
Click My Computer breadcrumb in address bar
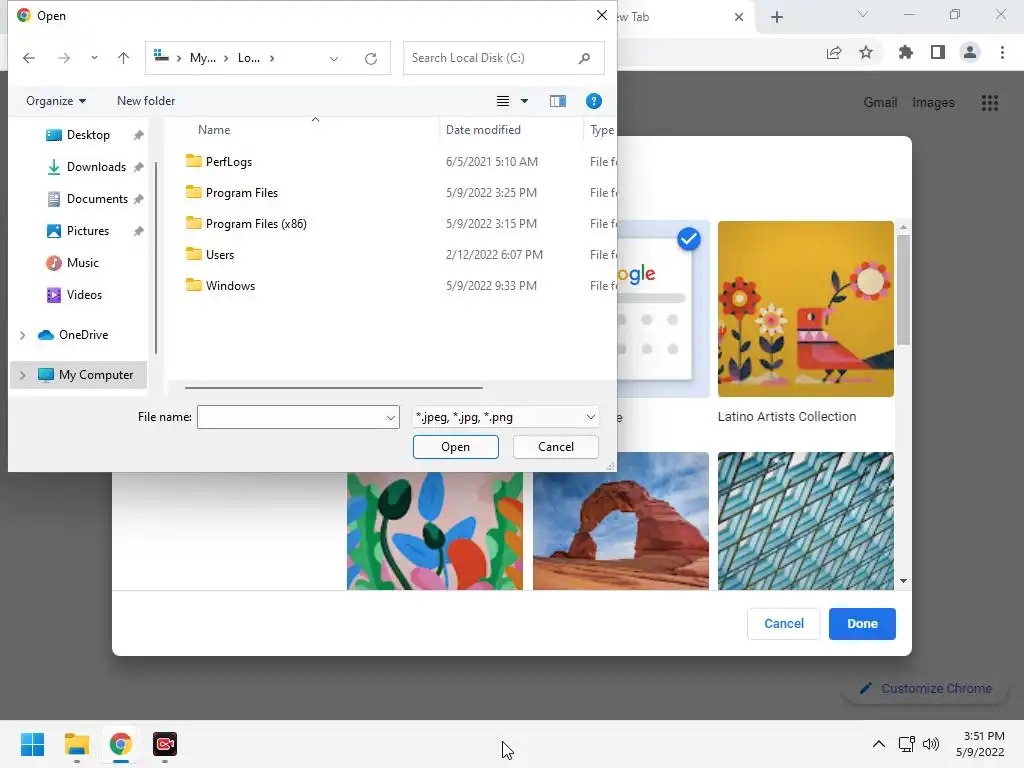tap(202, 58)
